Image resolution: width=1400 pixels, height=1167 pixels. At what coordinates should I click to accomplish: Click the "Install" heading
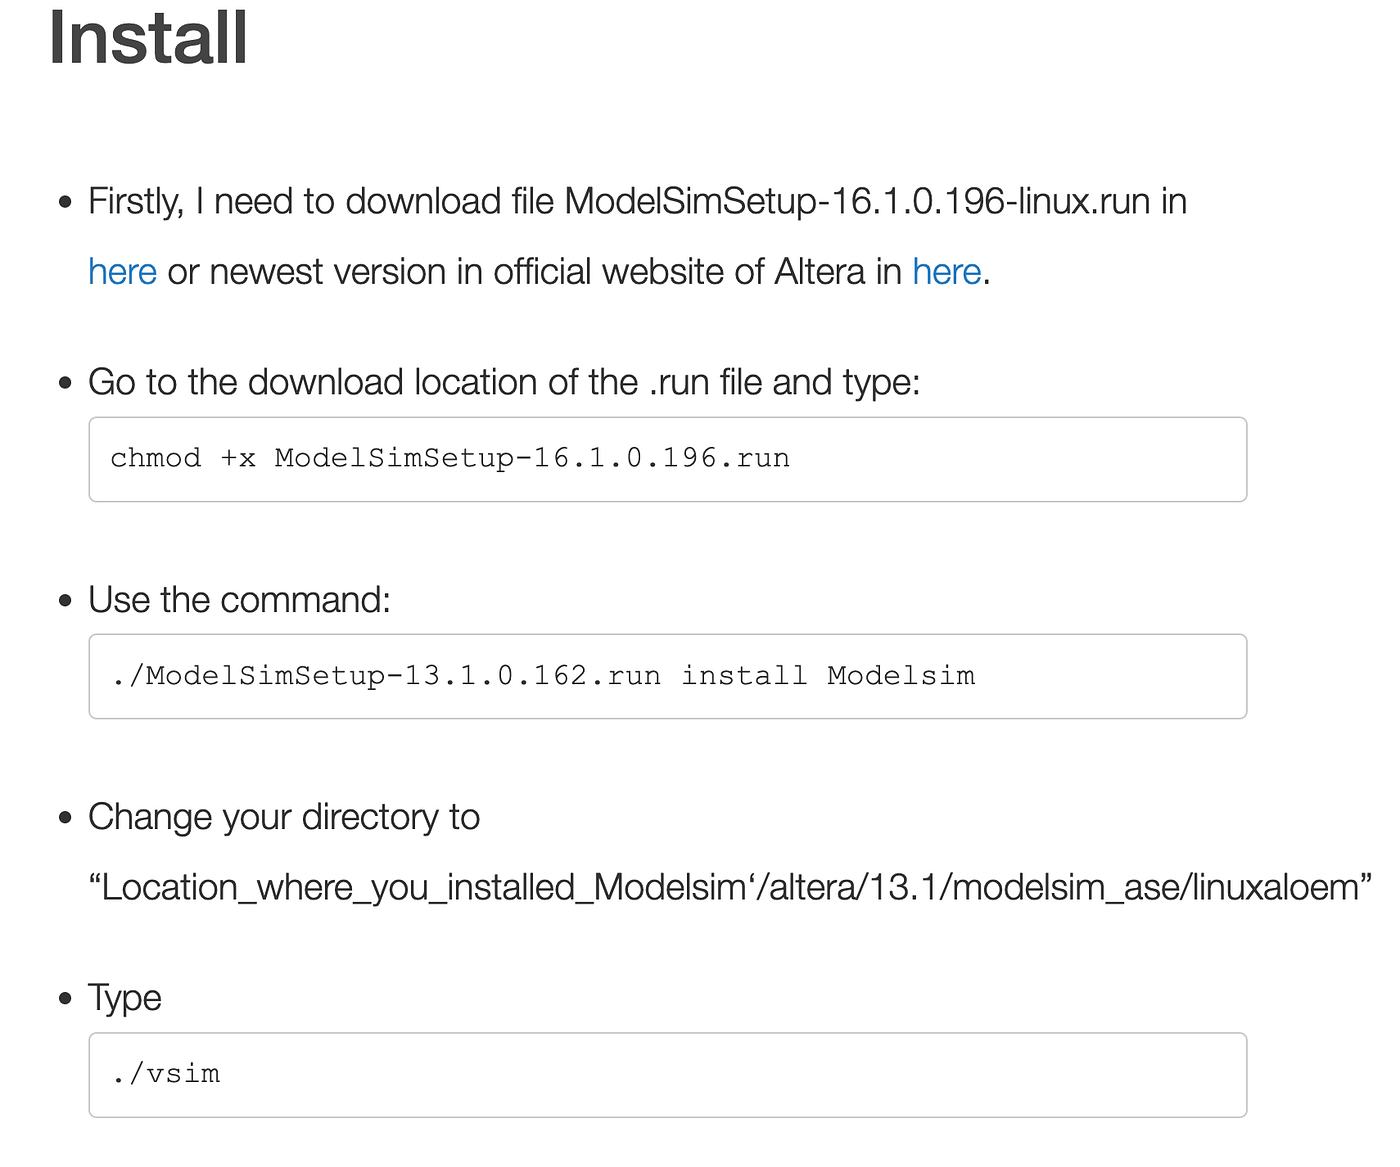(148, 38)
